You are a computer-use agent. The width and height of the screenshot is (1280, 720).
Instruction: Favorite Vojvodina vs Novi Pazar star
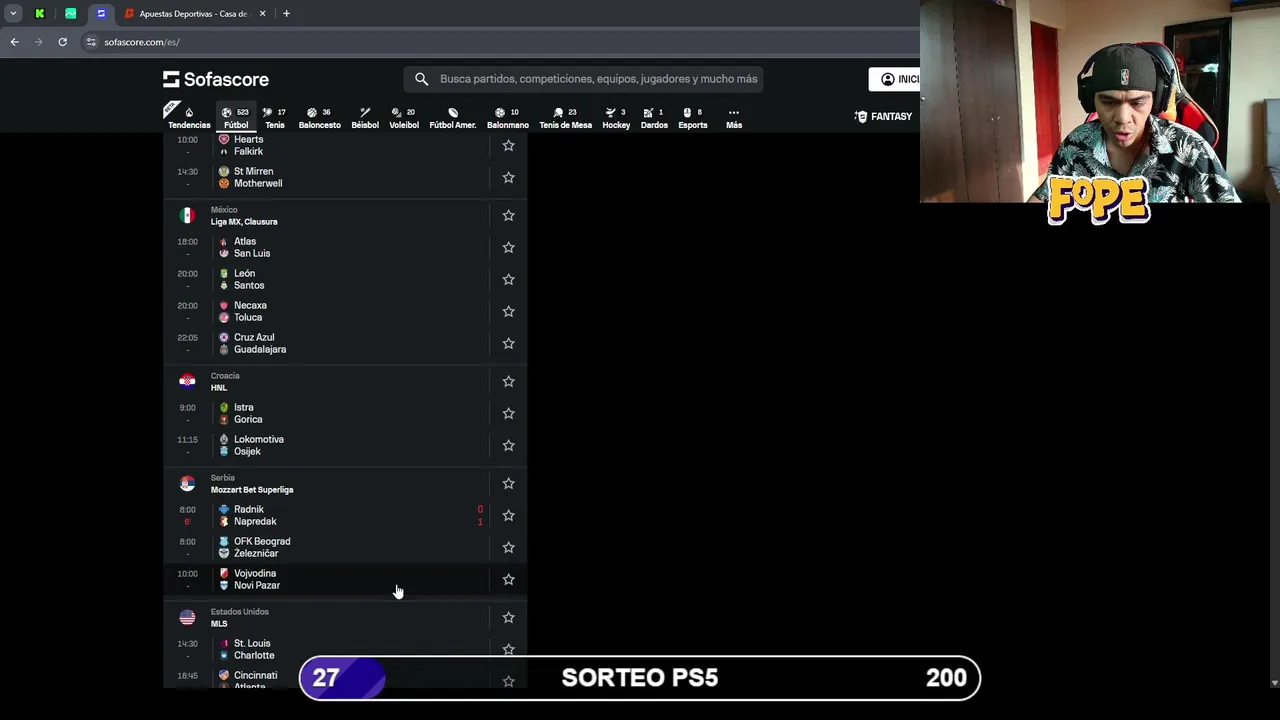[508, 580]
